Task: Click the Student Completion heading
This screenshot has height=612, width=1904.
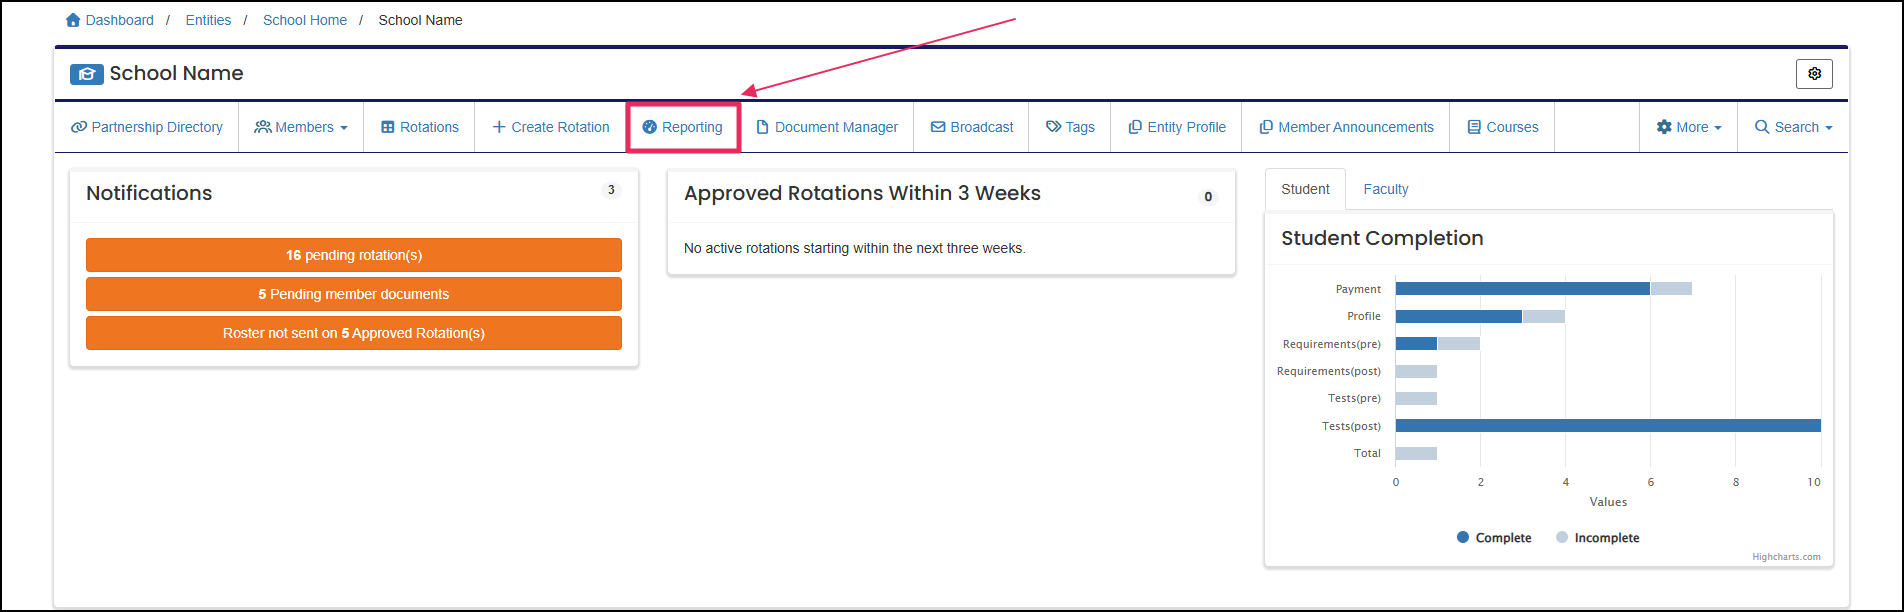Action: 1382,238
